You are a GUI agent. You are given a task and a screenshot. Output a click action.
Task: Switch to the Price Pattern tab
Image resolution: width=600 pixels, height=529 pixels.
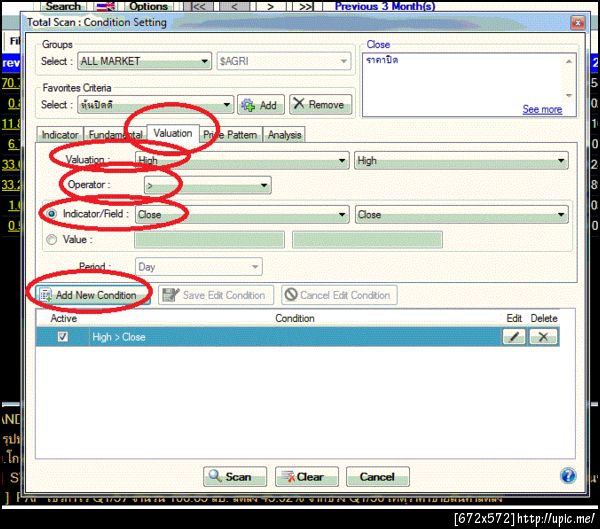pyautogui.click(x=230, y=135)
